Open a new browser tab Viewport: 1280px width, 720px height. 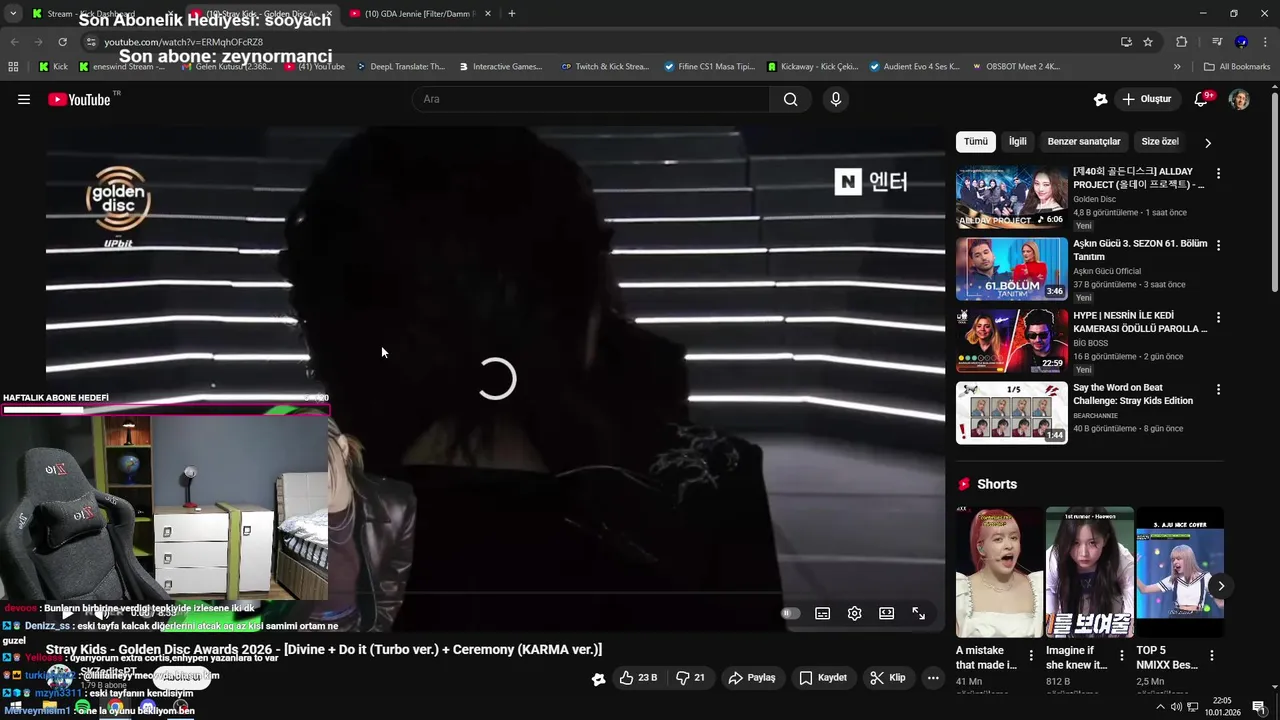(x=512, y=14)
